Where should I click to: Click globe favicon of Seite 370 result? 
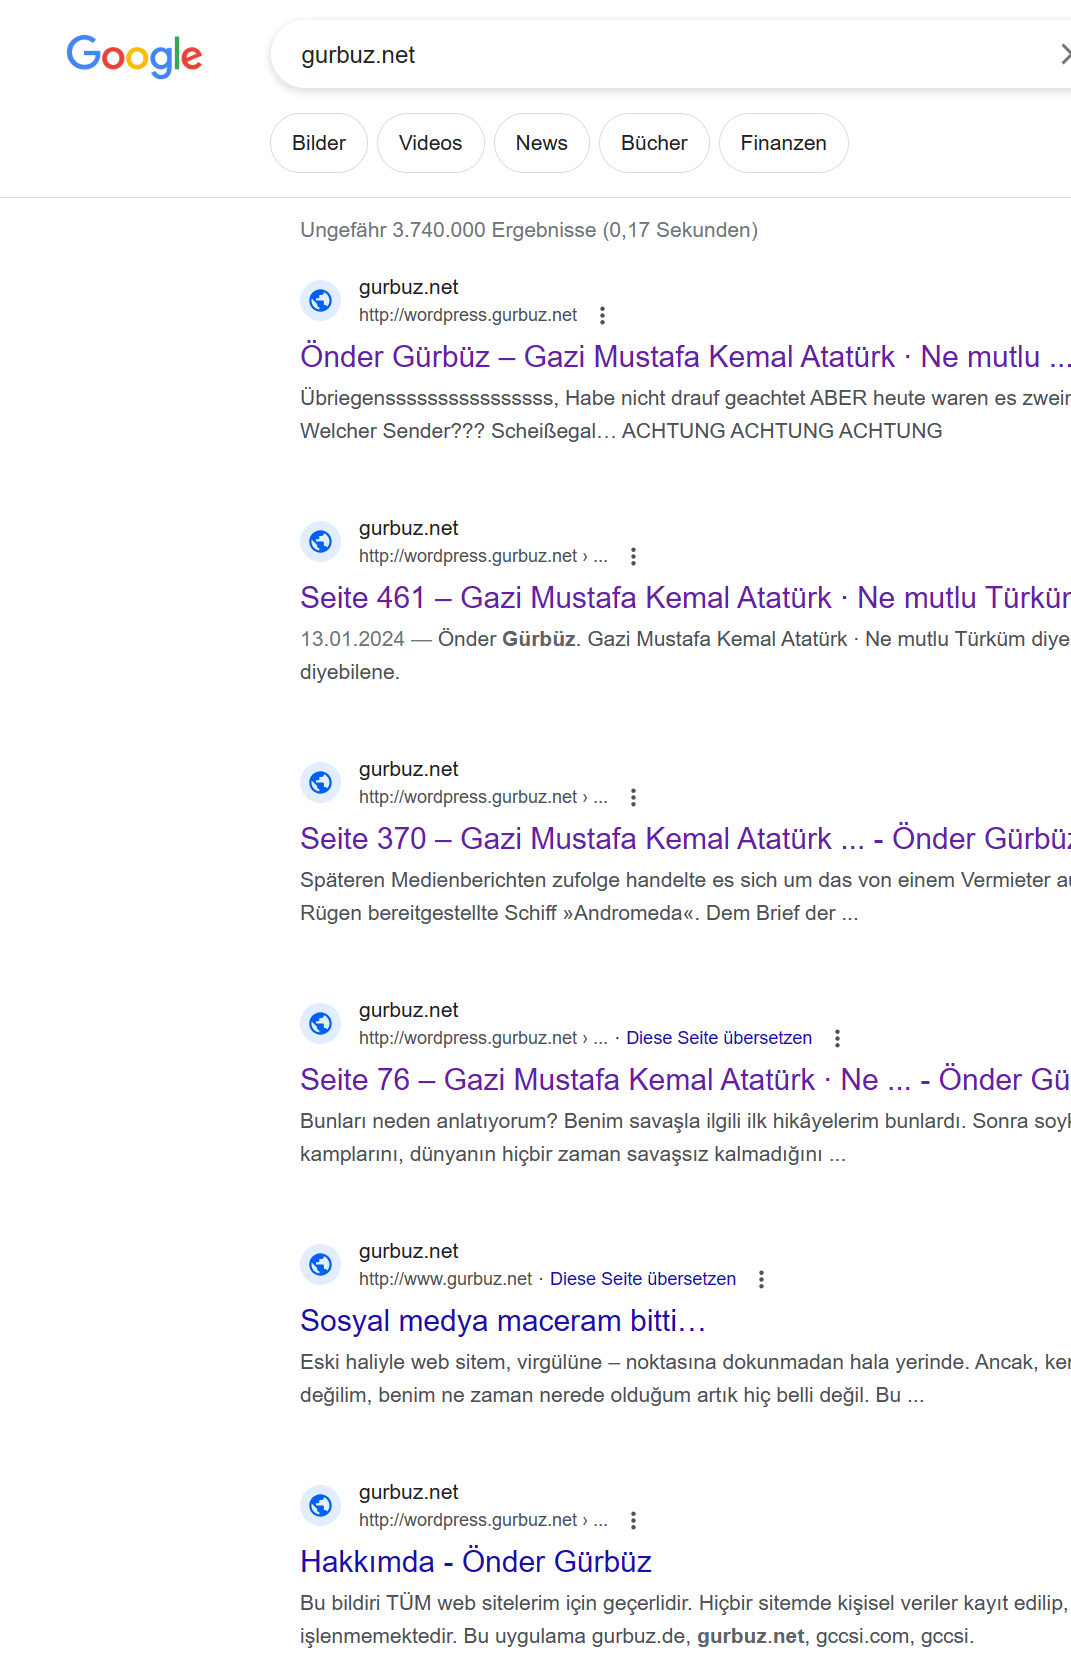coord(321,782)
